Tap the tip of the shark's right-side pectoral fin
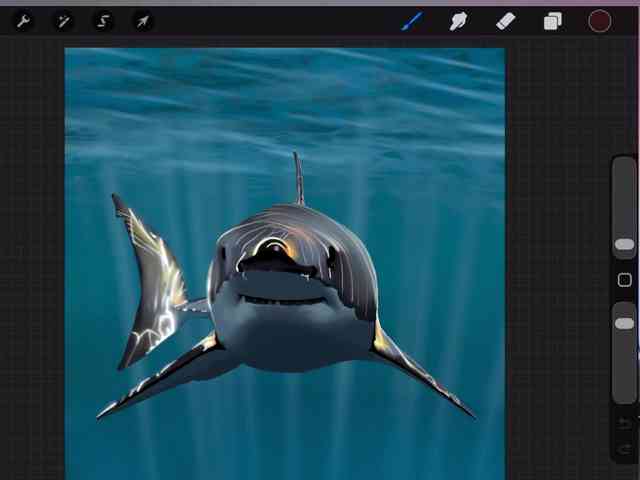This screenshot has height=480, width=640. 468,413
